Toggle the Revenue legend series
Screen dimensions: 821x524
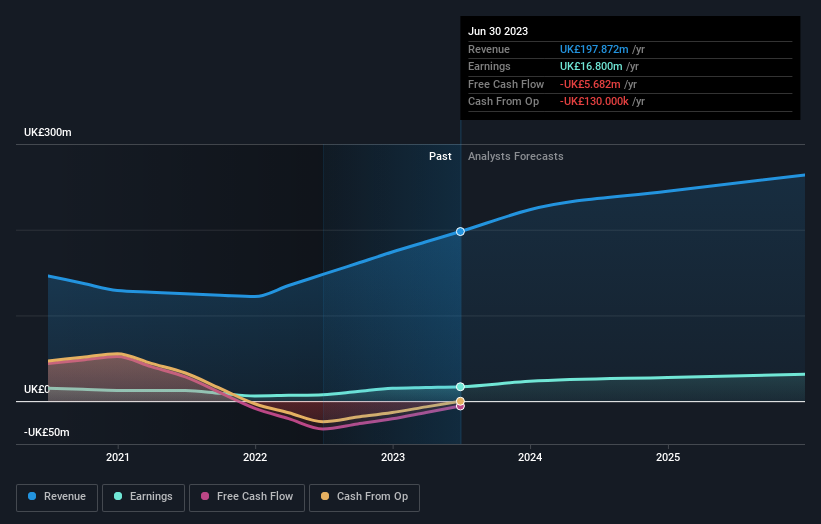[57, 497]
